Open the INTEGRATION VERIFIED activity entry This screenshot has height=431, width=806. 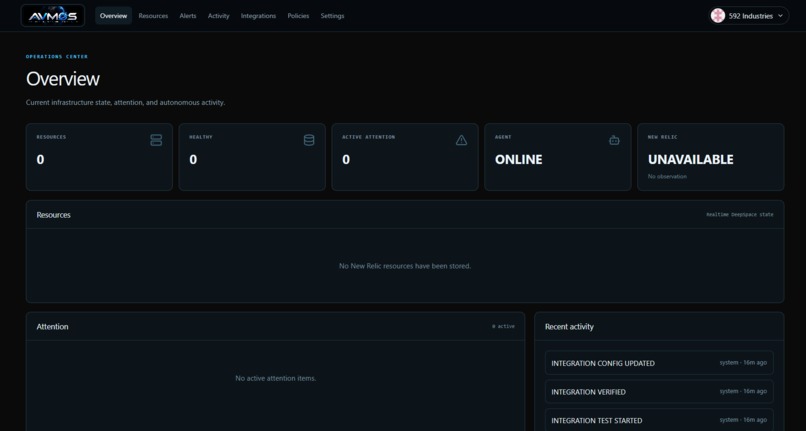659,391
